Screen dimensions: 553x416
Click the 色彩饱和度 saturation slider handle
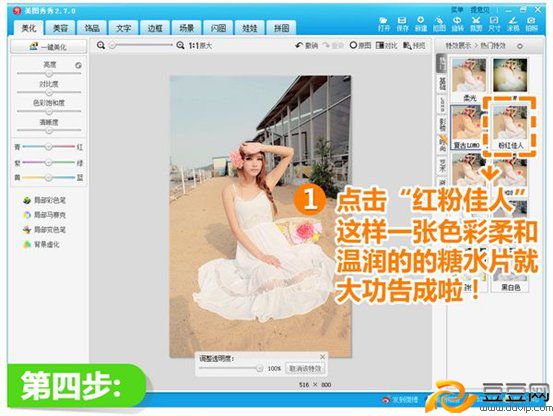49,111
